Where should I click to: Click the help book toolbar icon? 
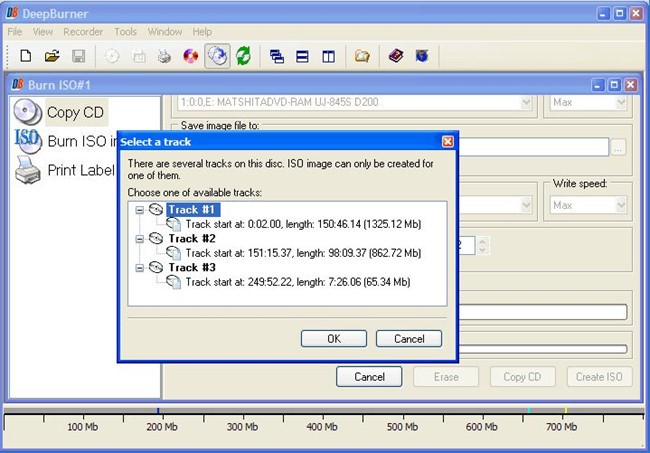click(395, 56)
